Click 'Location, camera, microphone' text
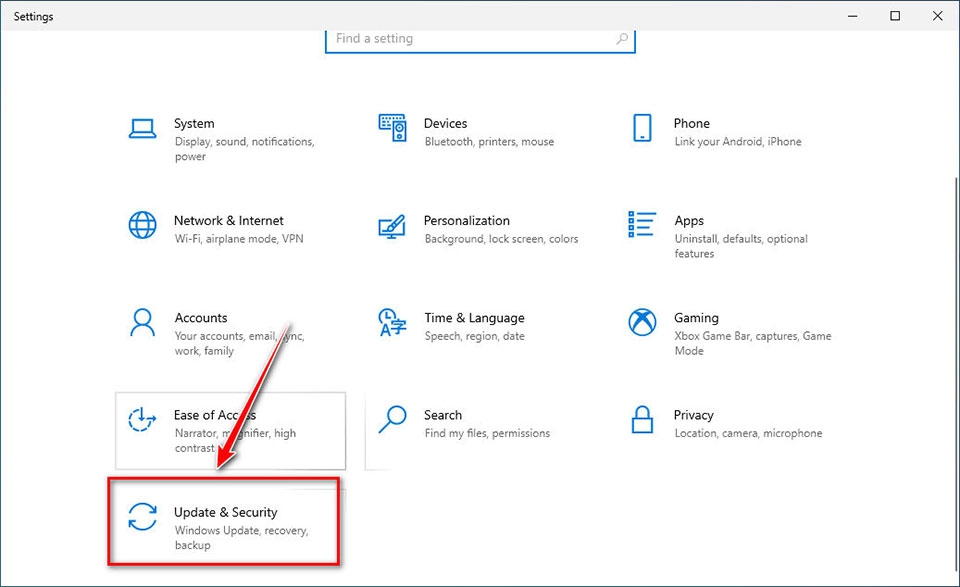960x587 pixels. coord(748,433)
